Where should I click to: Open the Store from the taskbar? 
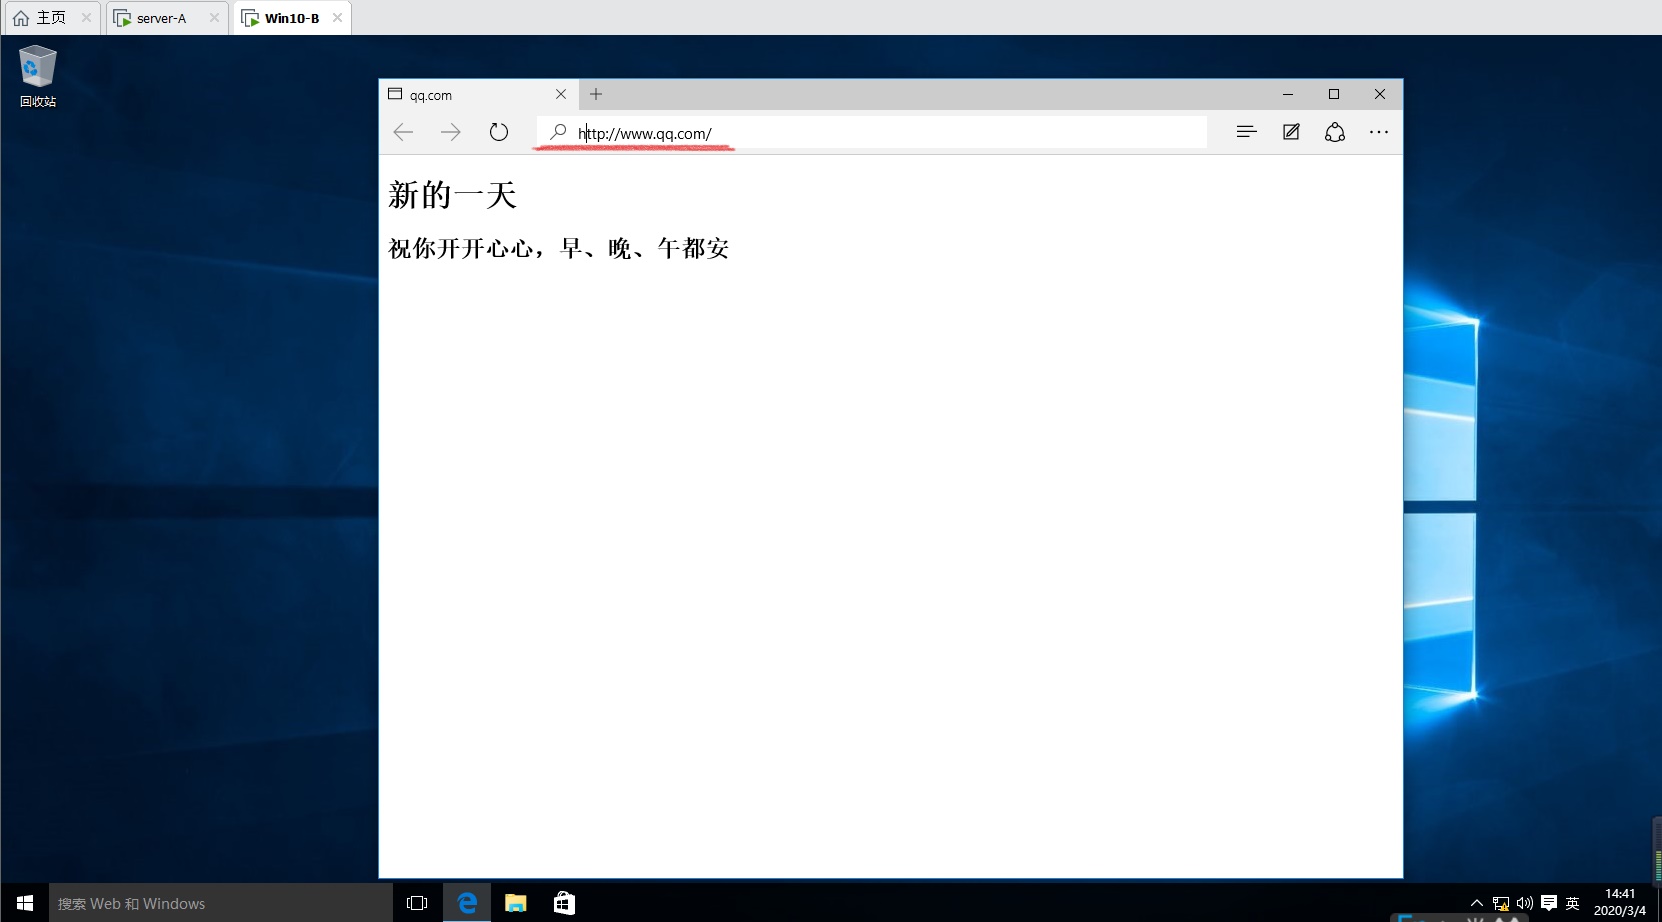565,903
